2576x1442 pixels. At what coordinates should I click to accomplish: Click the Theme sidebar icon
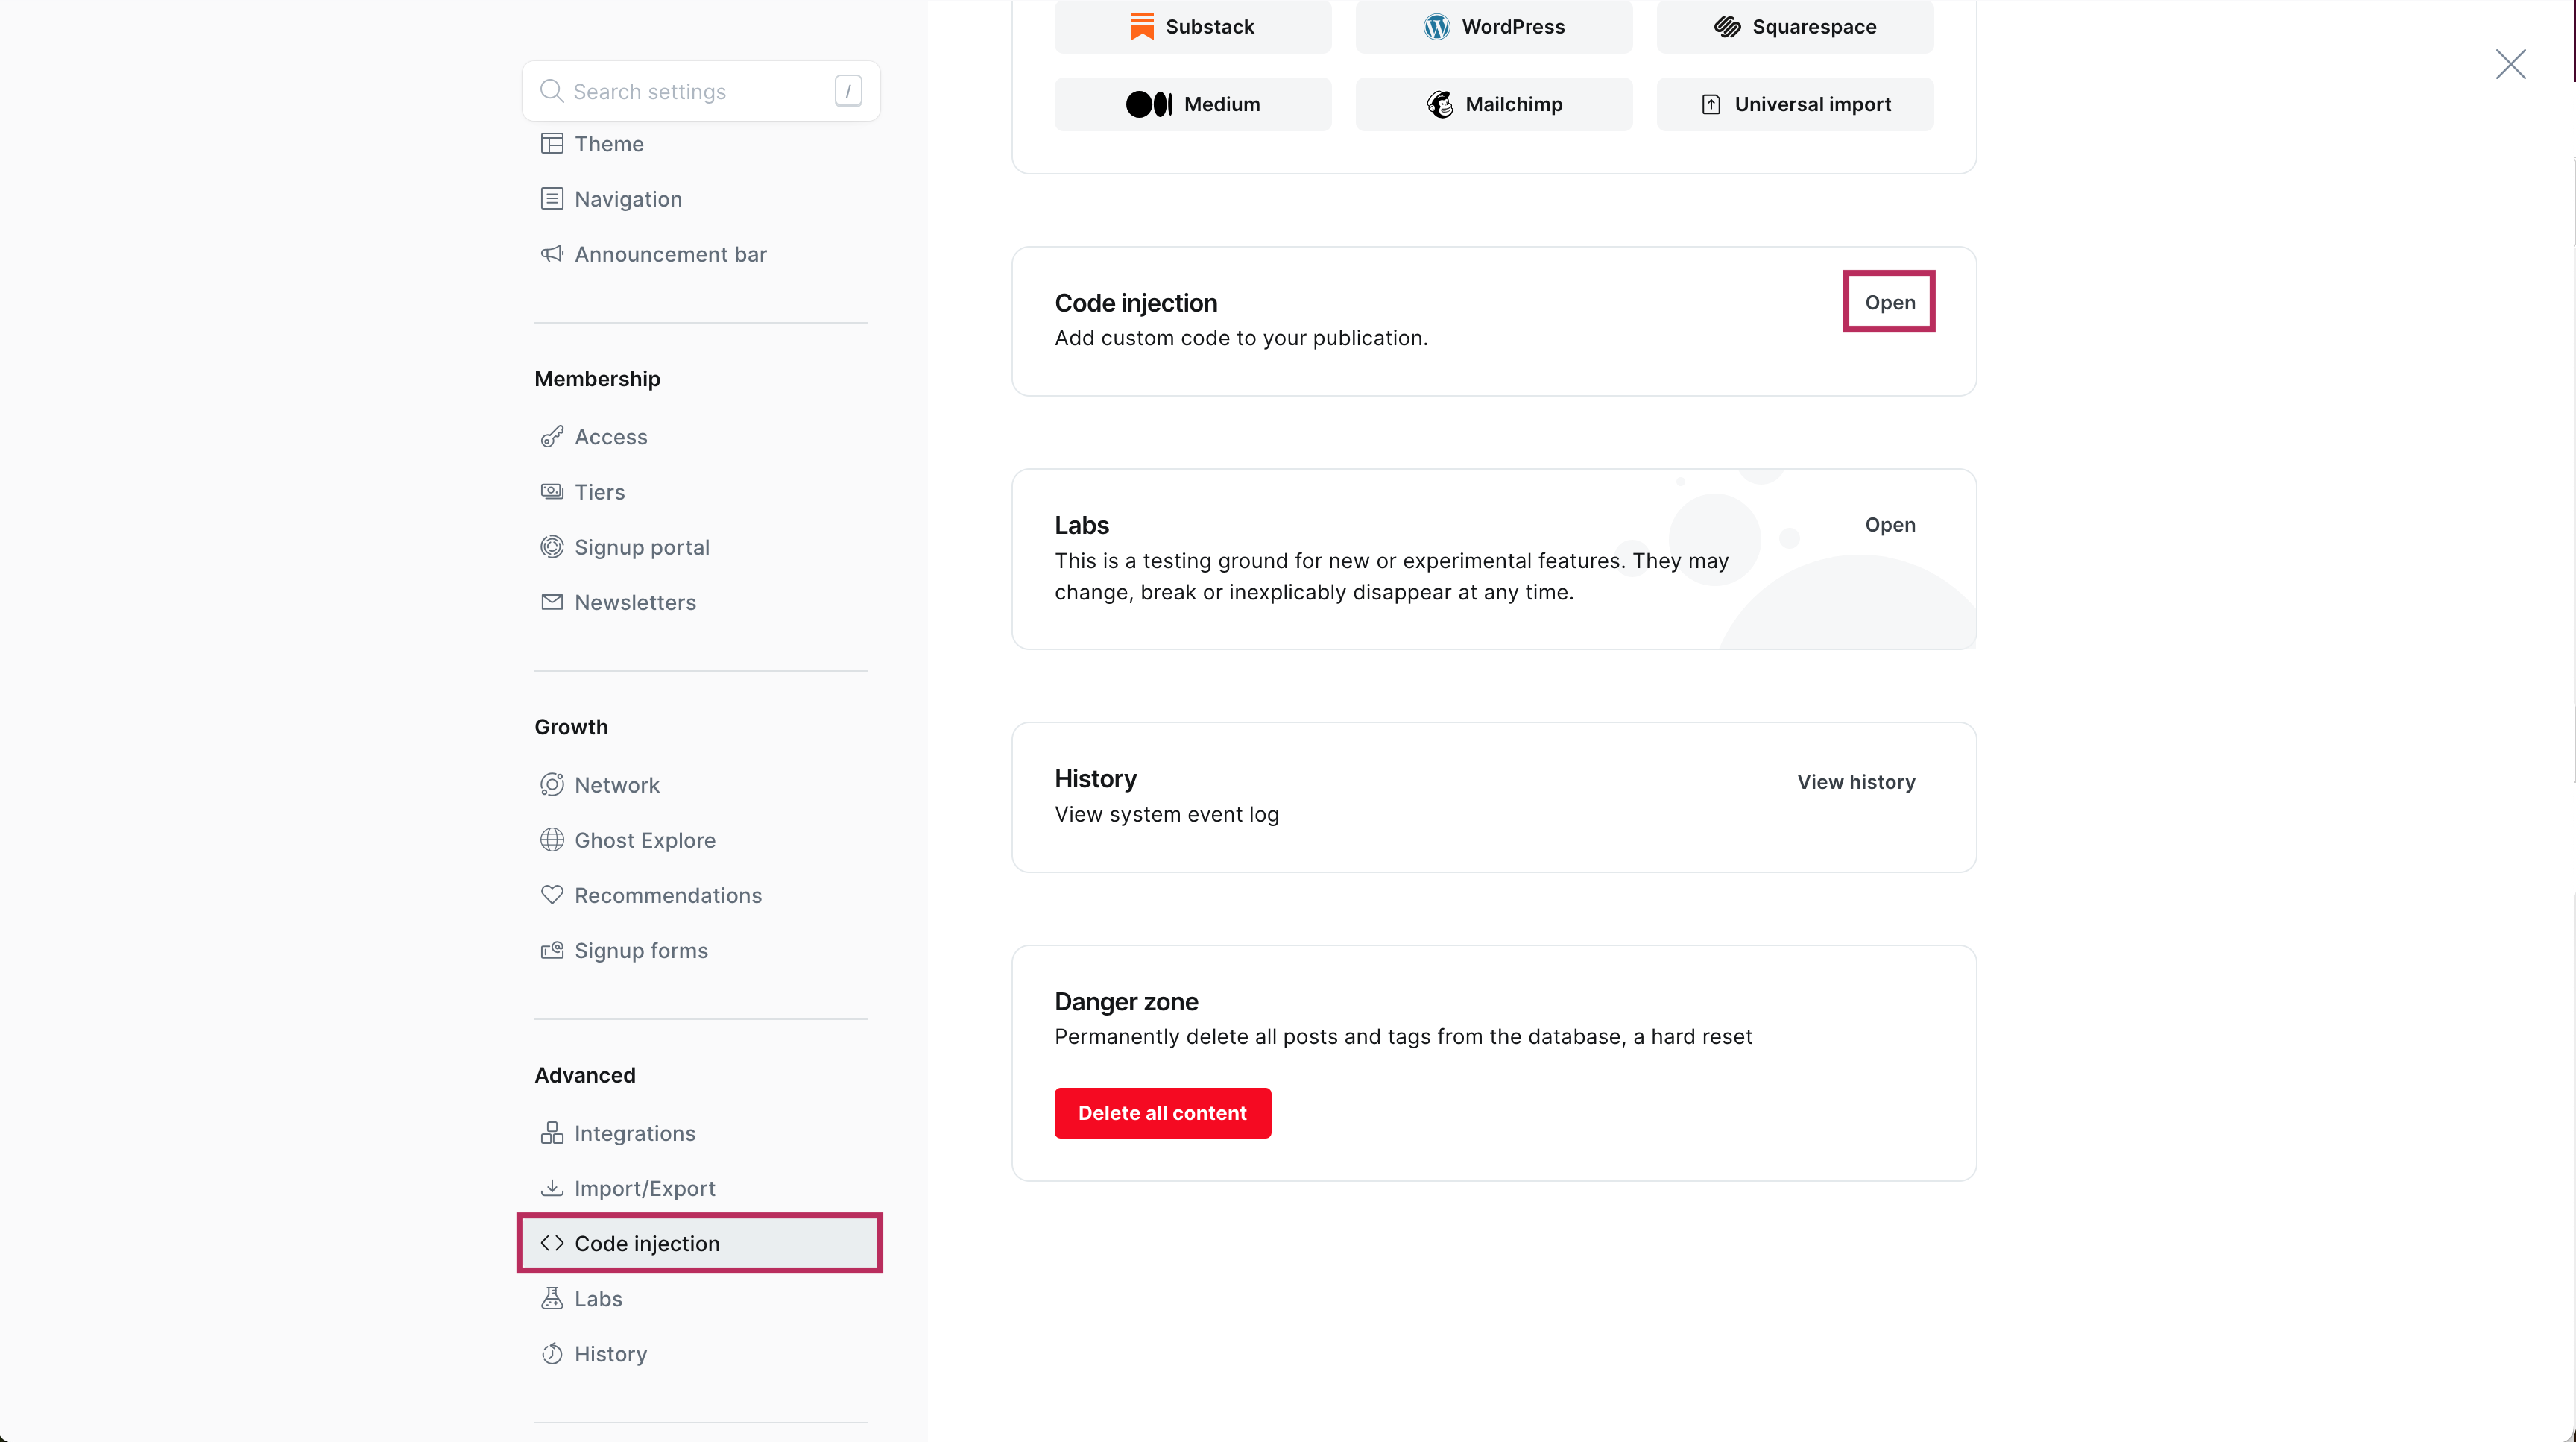coord(551,144)
